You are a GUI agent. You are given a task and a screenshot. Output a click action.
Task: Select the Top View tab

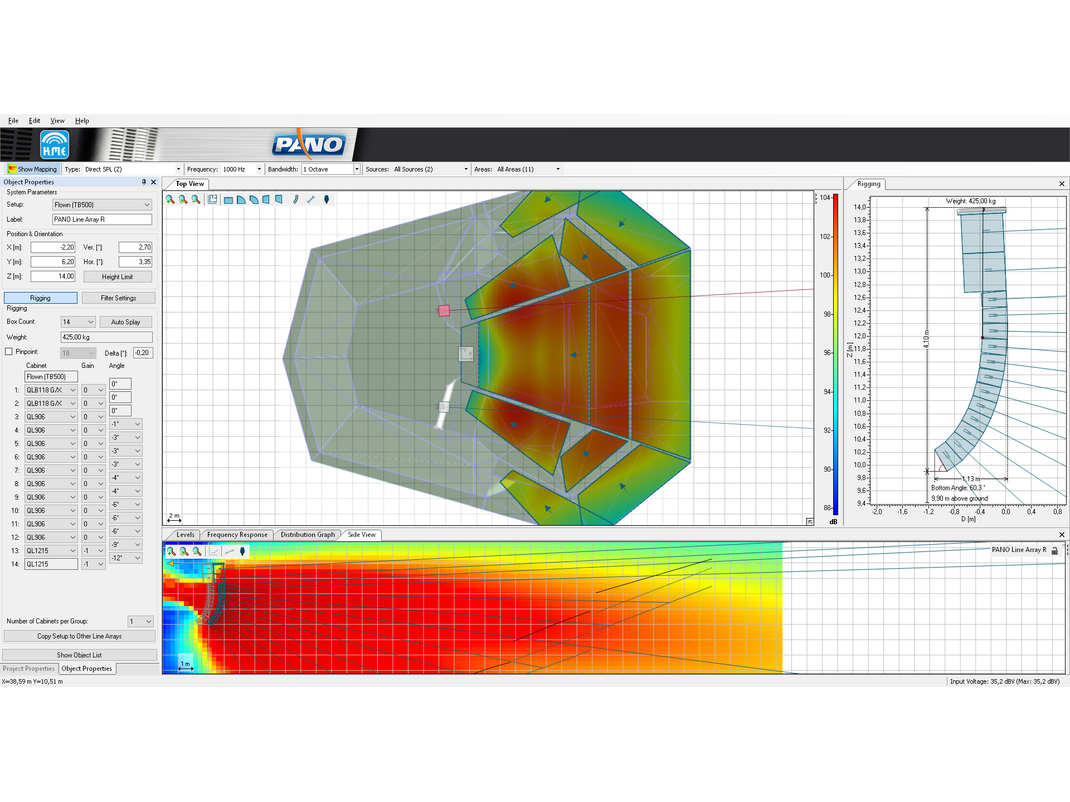coord(189,184)
